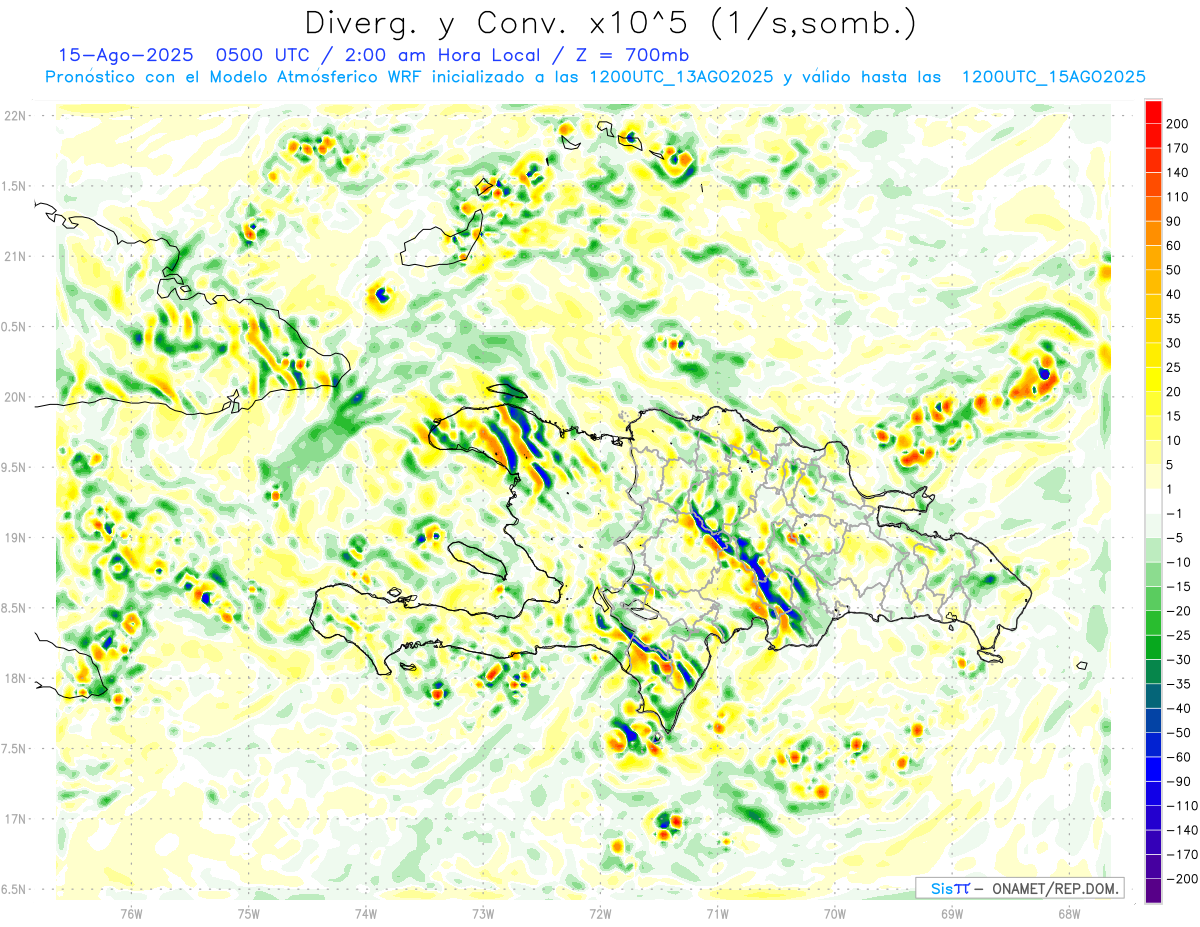The image size is (1200, 927).
Task: Click the "21N" latitude label
Action: click(15, 256)
